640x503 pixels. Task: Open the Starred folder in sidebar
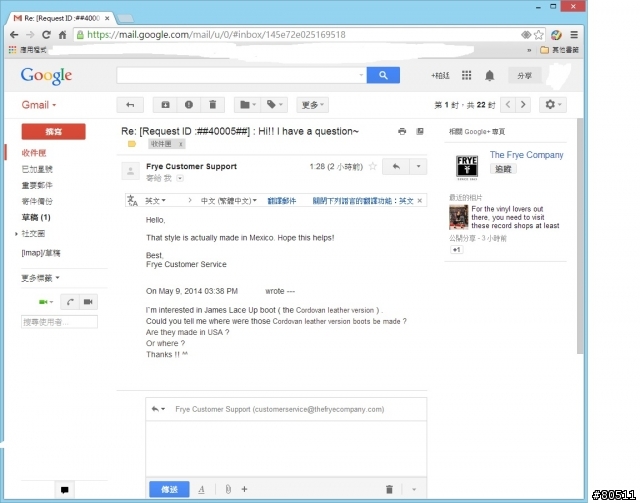(x=37, y=169)
